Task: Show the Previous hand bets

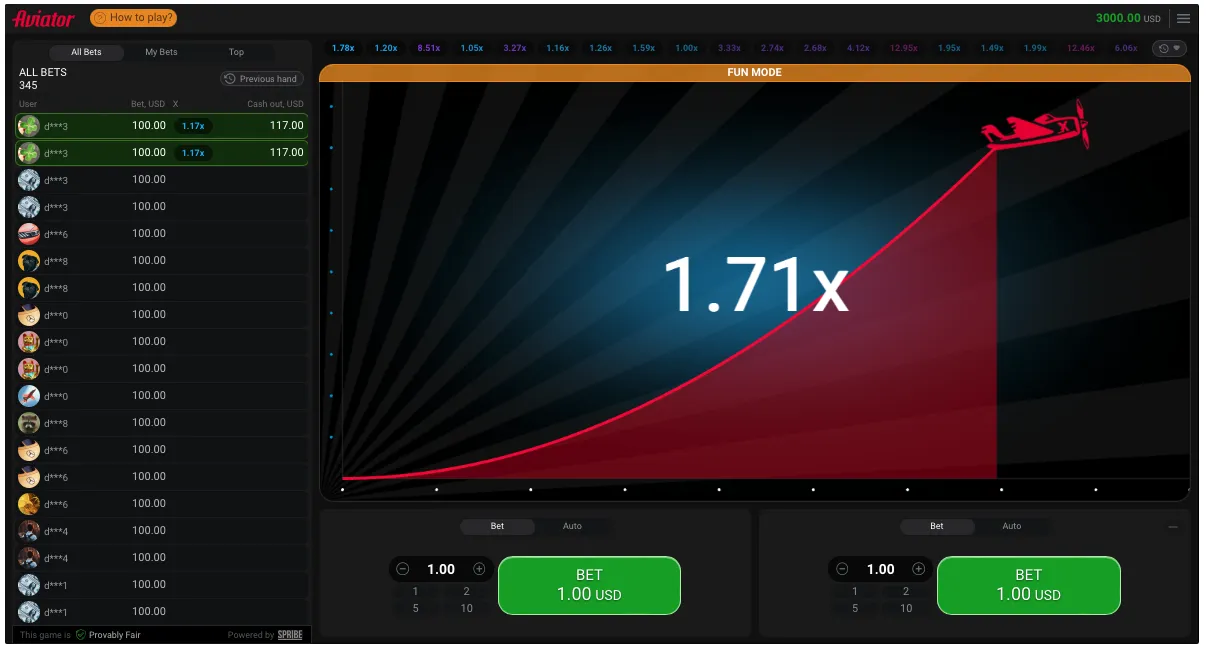Action: click(x=261, y=79)
